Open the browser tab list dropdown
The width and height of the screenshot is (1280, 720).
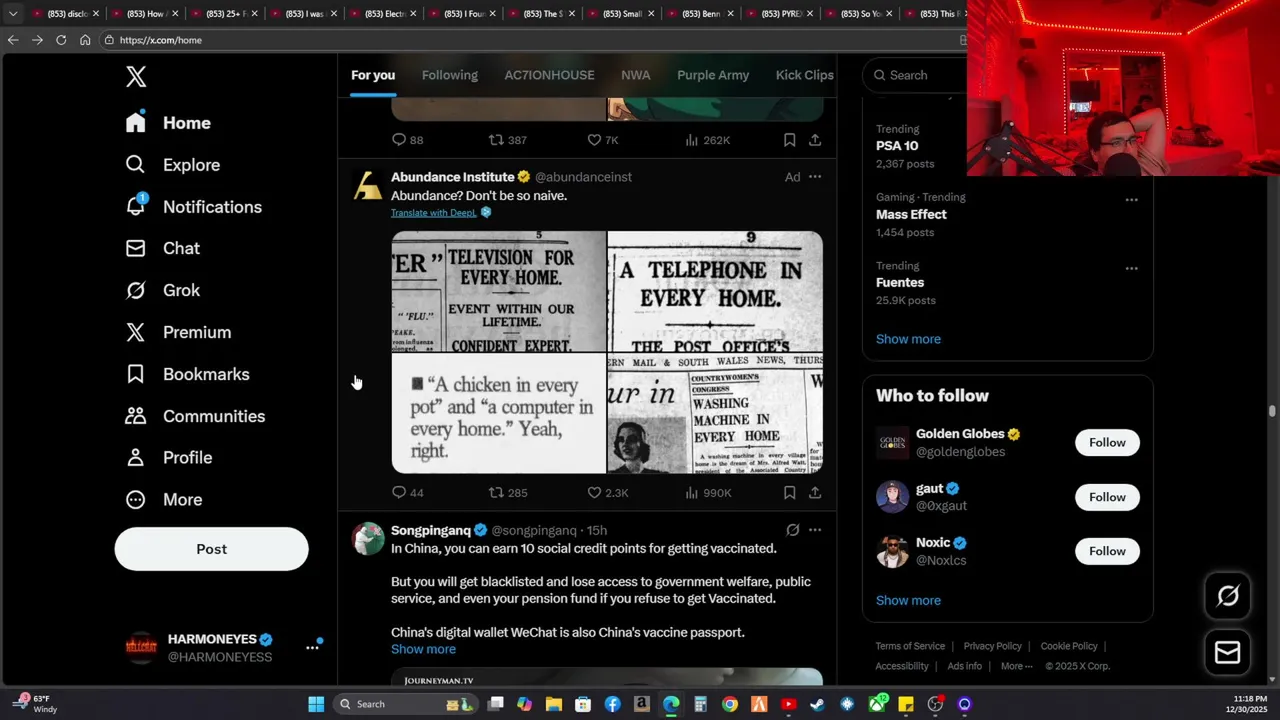click(x=13, y=14)
